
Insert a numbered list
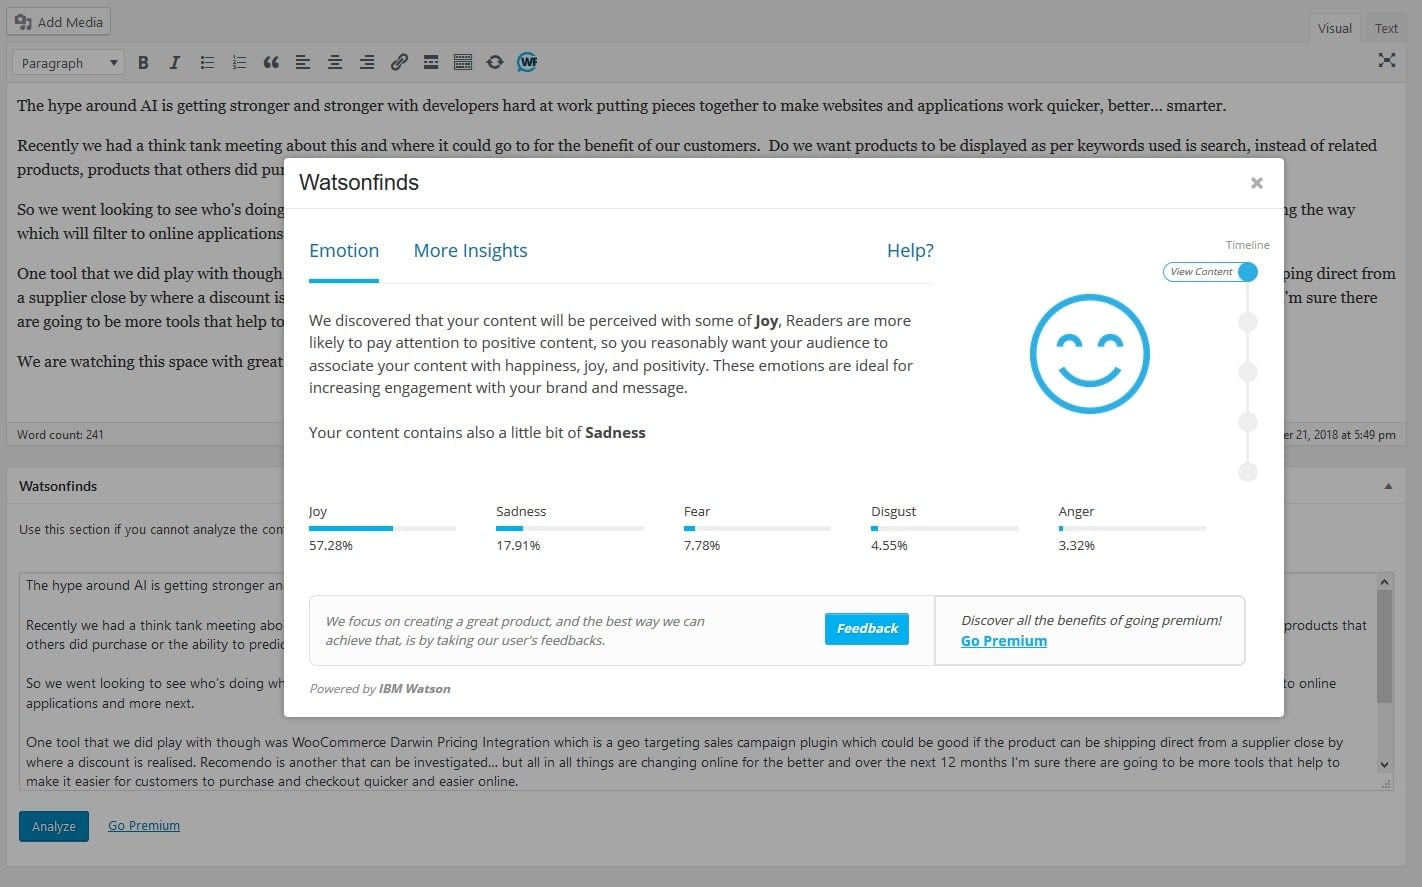tap(239, 63)
